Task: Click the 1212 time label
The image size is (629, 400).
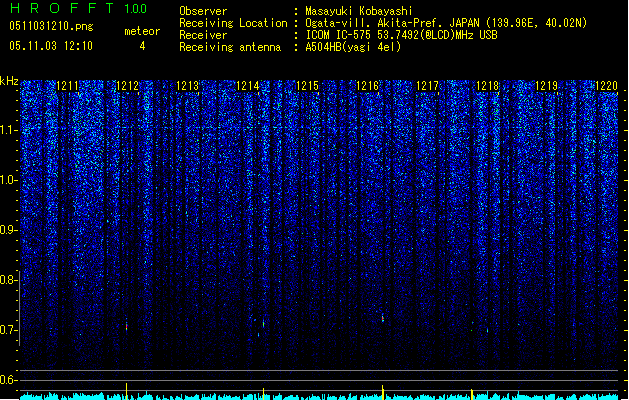Action: click(x=127, y=86)
